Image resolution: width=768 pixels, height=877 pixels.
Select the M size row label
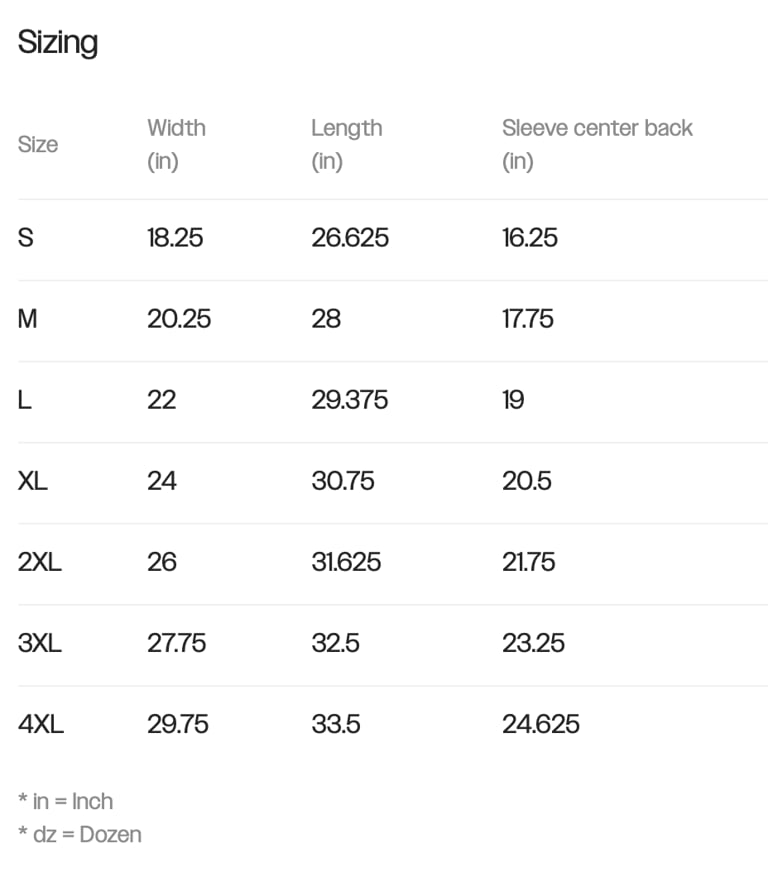(27, 319)
